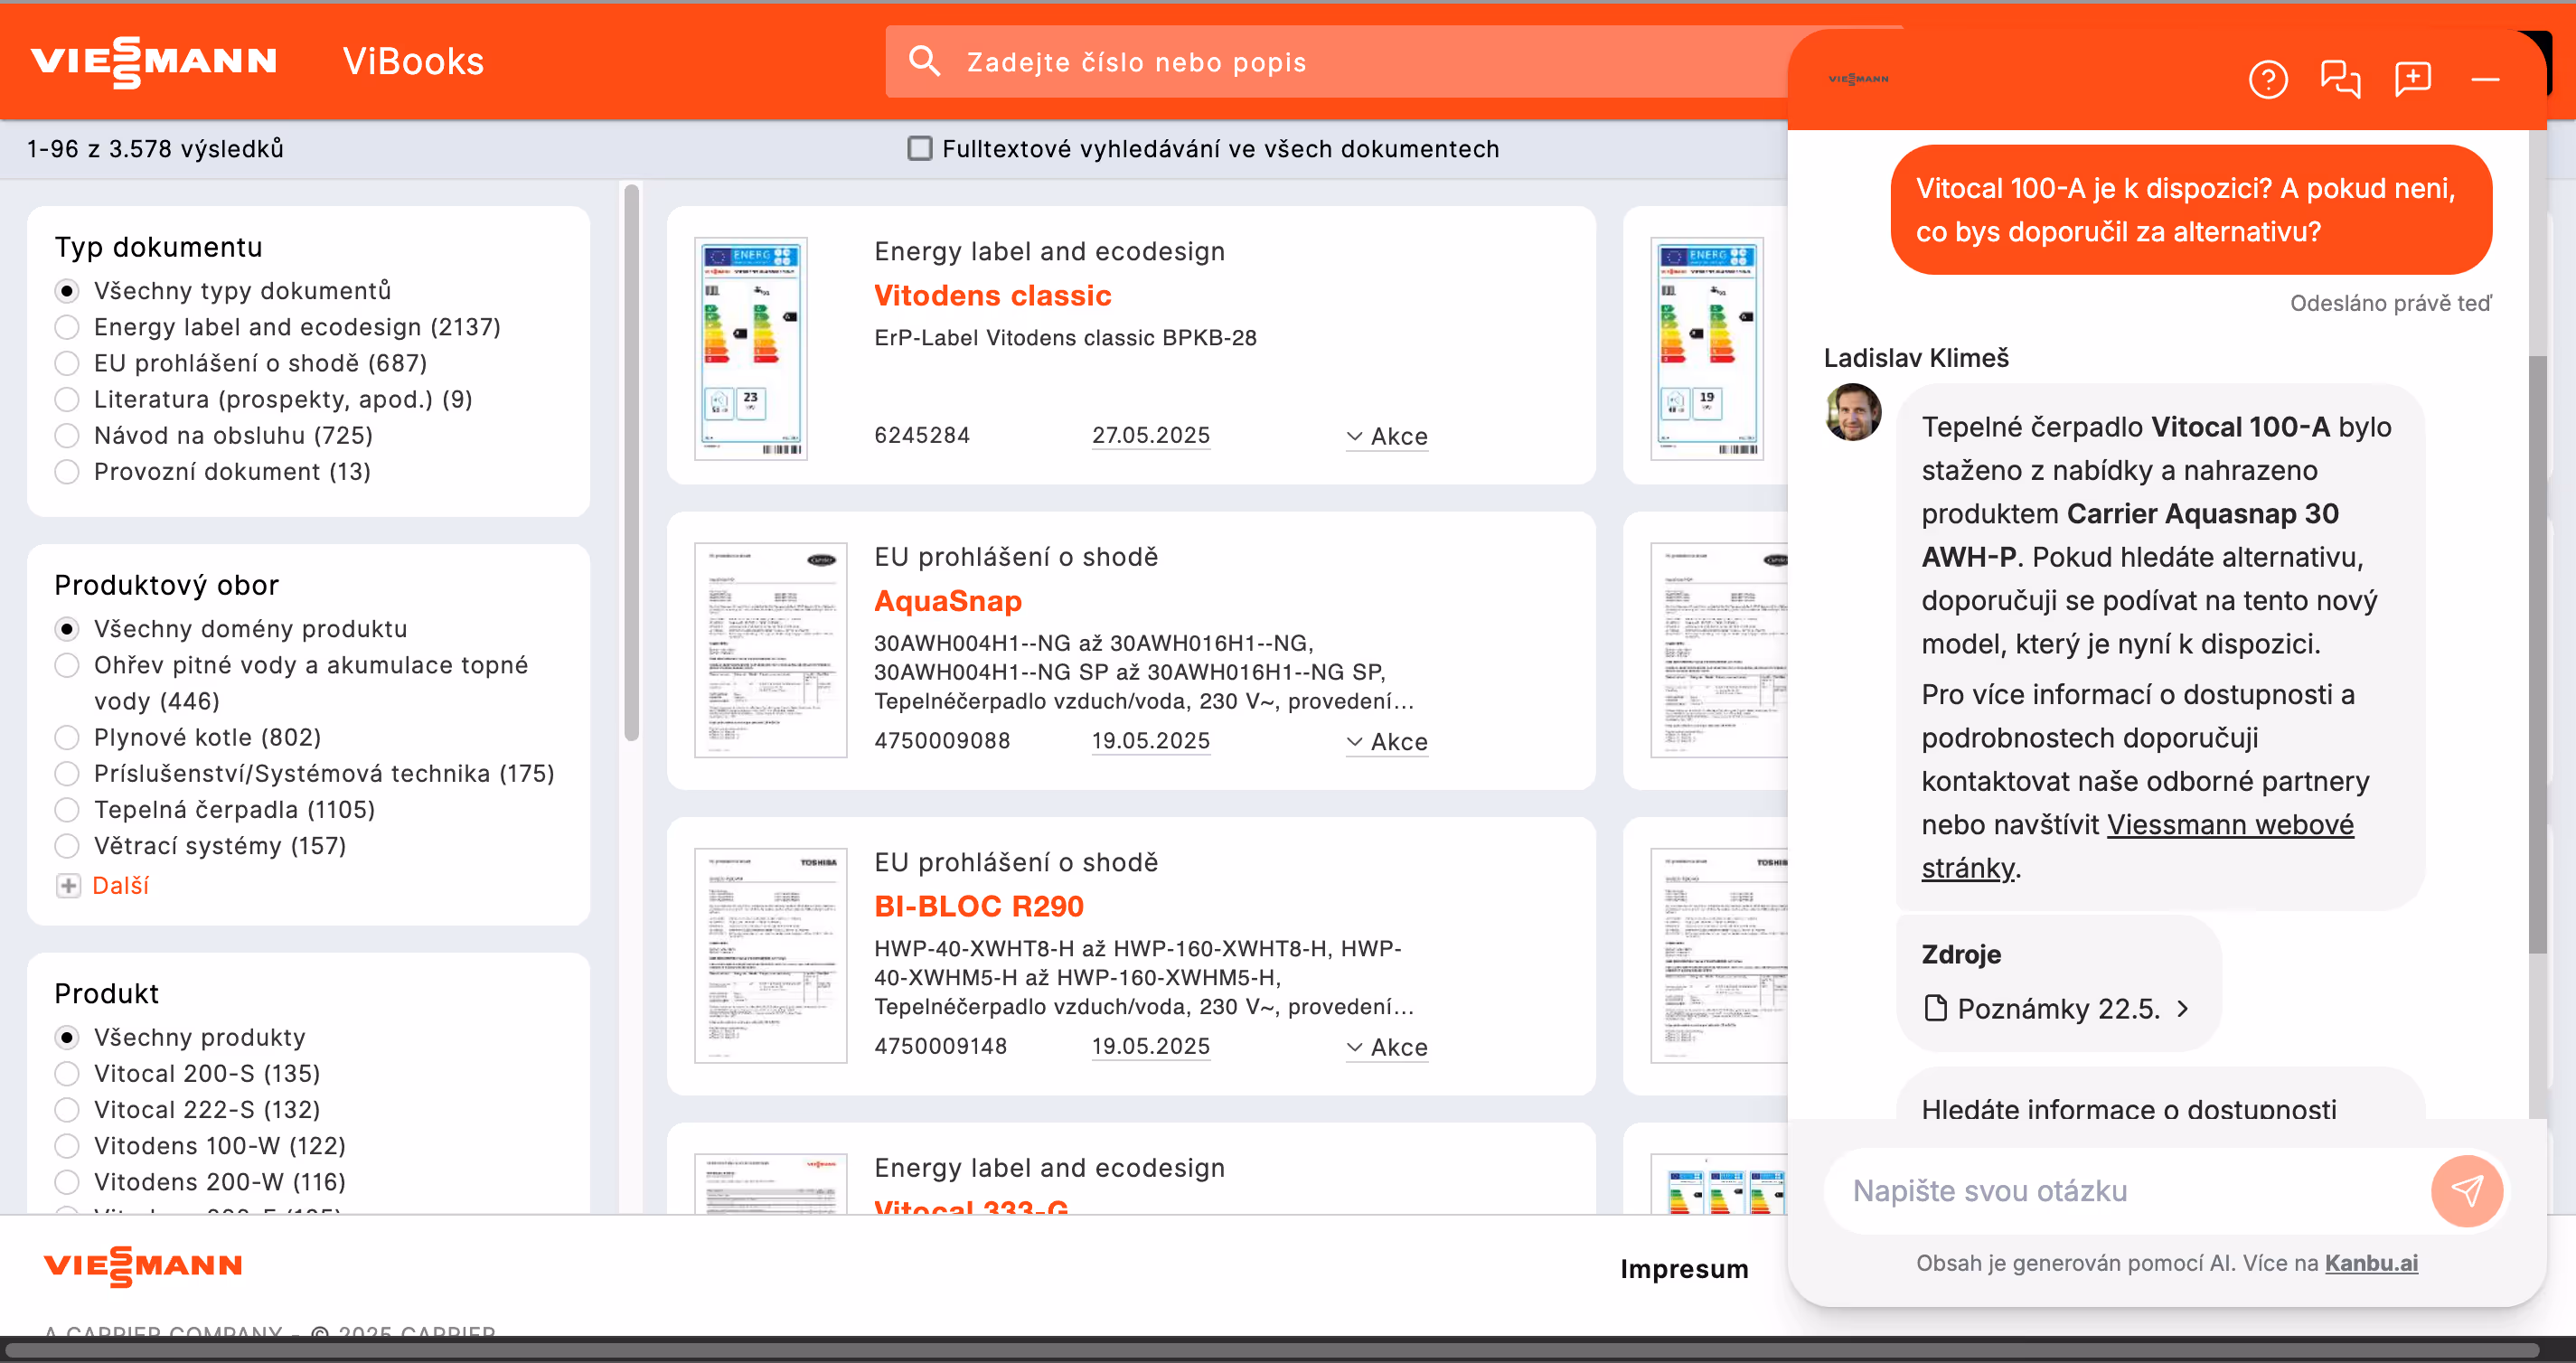
Task: Start a new chat with plus-bubble icon
Action: (2412, 79)
